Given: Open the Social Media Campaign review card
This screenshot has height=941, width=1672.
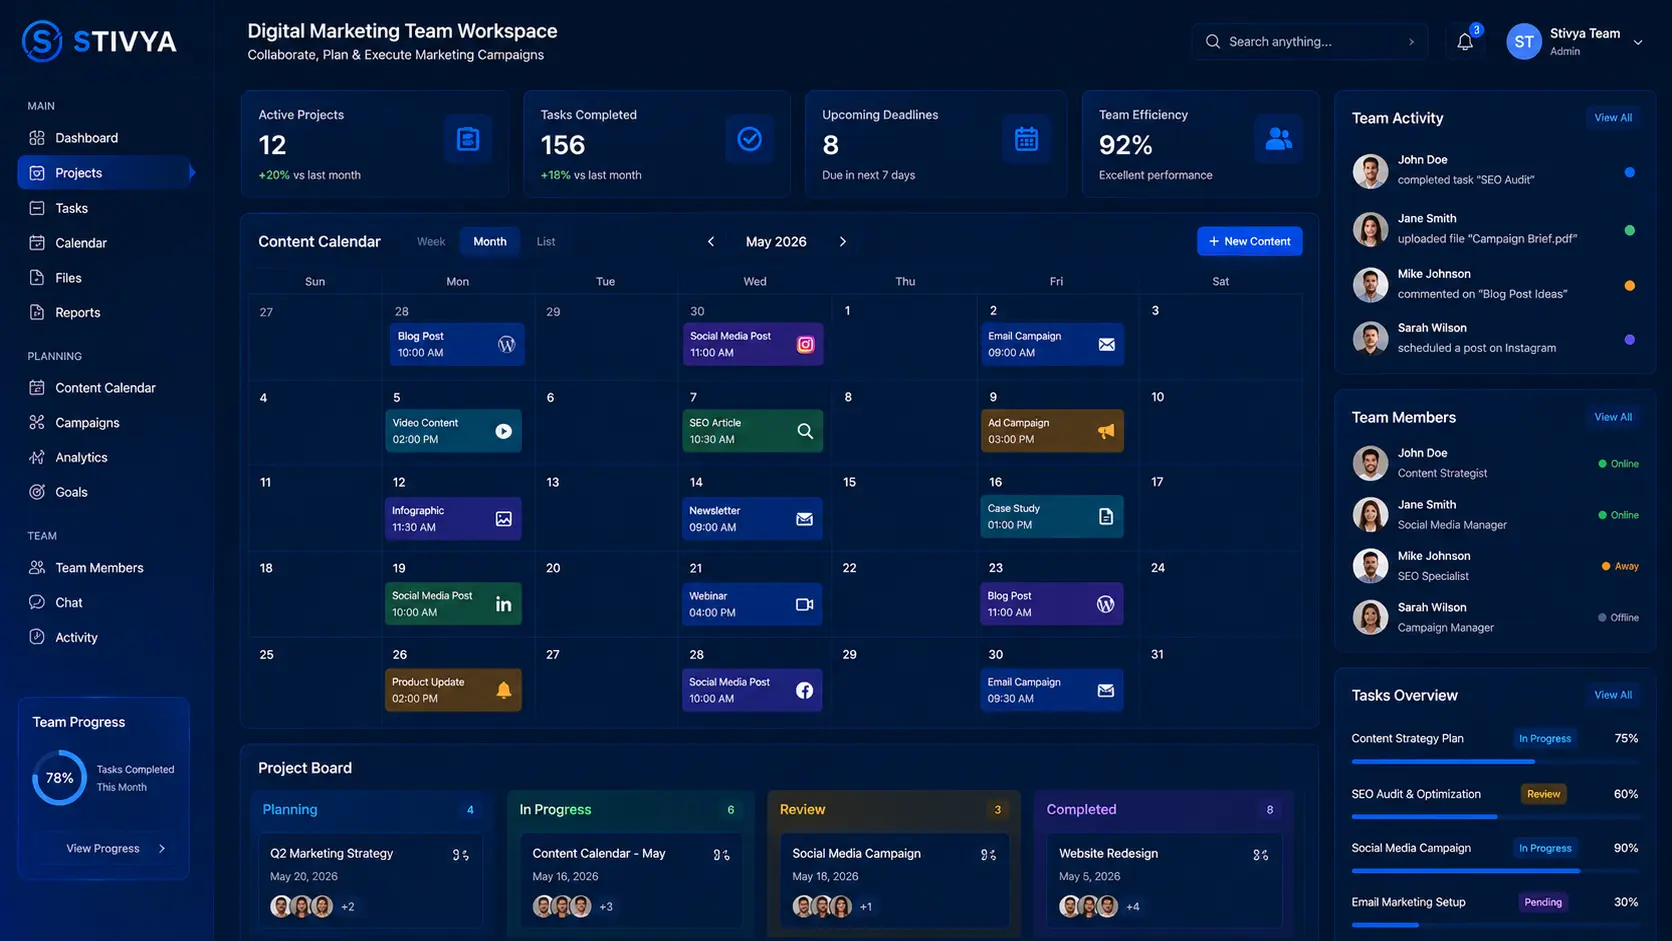Looking at the screenshot, I should [893, 880].
